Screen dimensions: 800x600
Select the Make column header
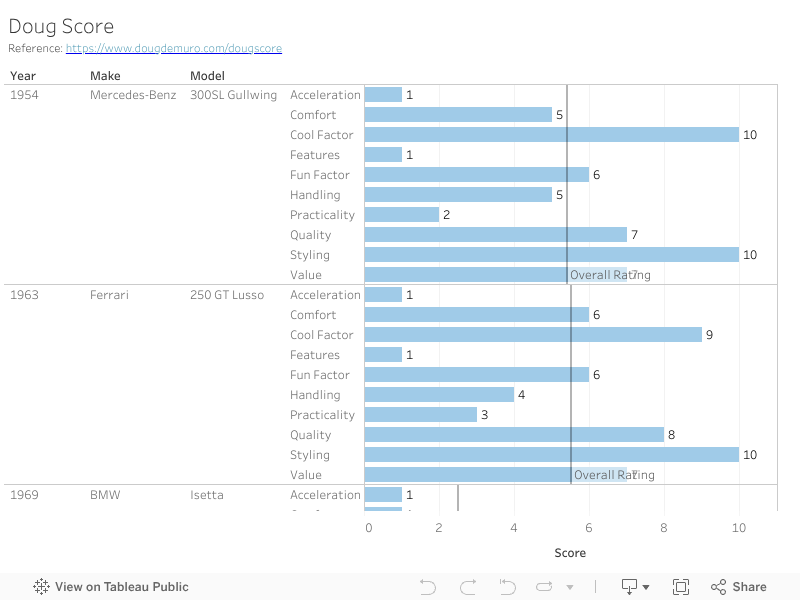click(105, 76)
